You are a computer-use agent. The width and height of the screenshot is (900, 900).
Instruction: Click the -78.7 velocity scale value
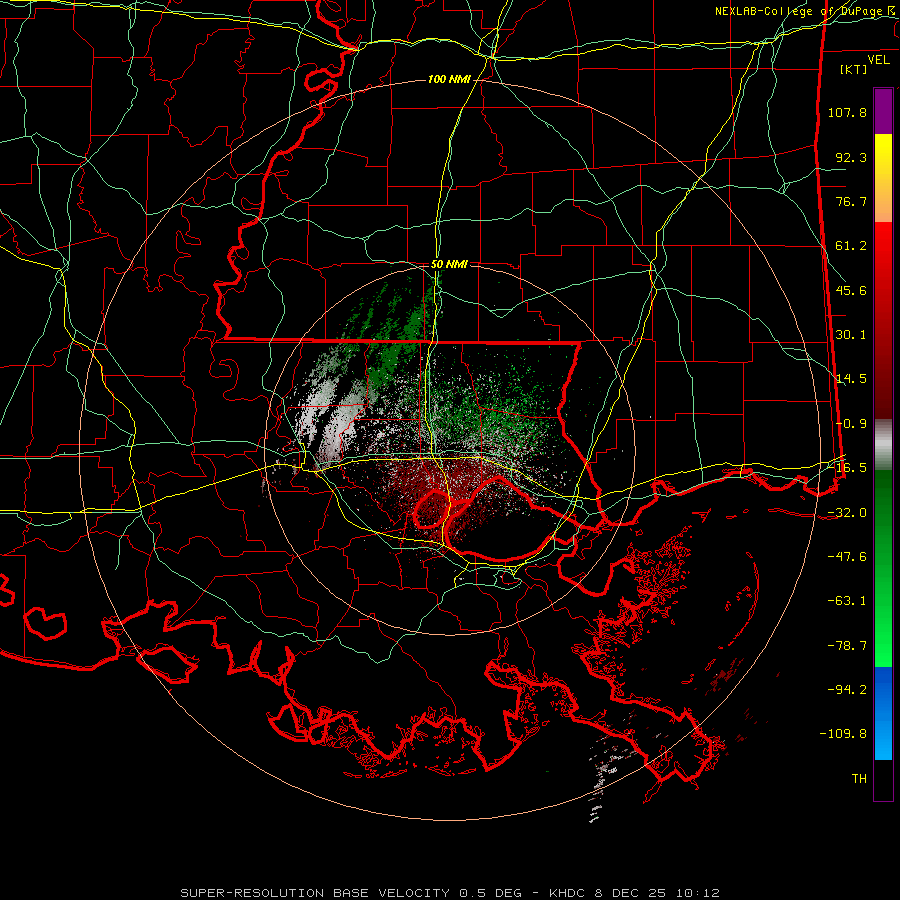point(847,646)
